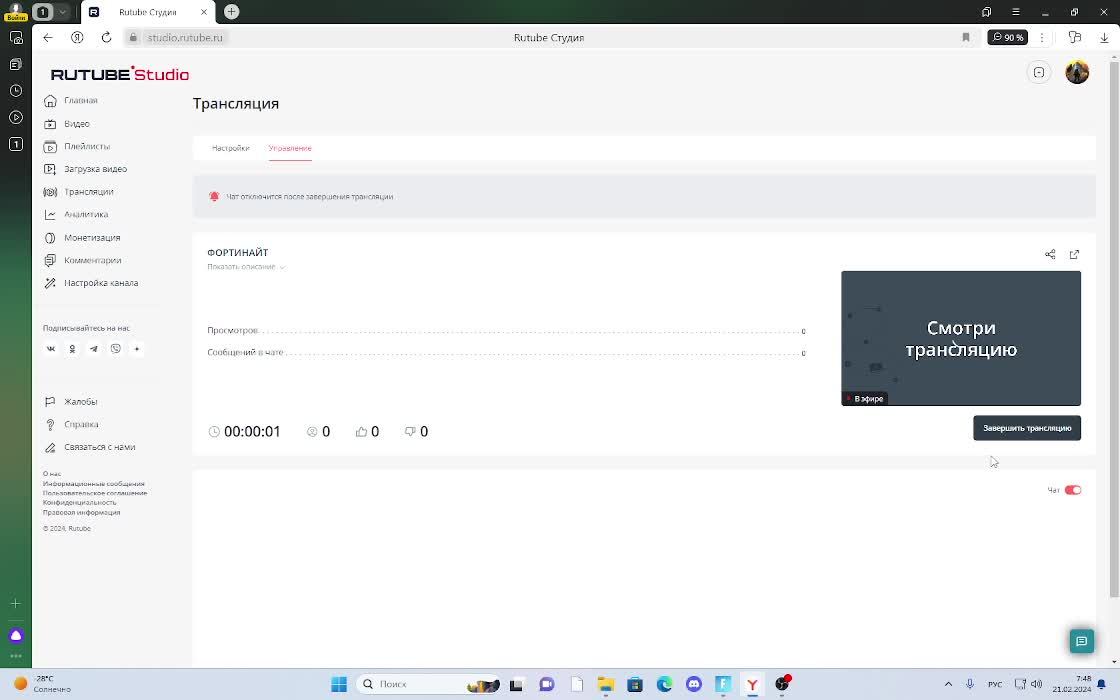The width and height of the screenshot is (1120, 700).
Task: Open the Zen (plus star) social link
Action: [137, 349]
